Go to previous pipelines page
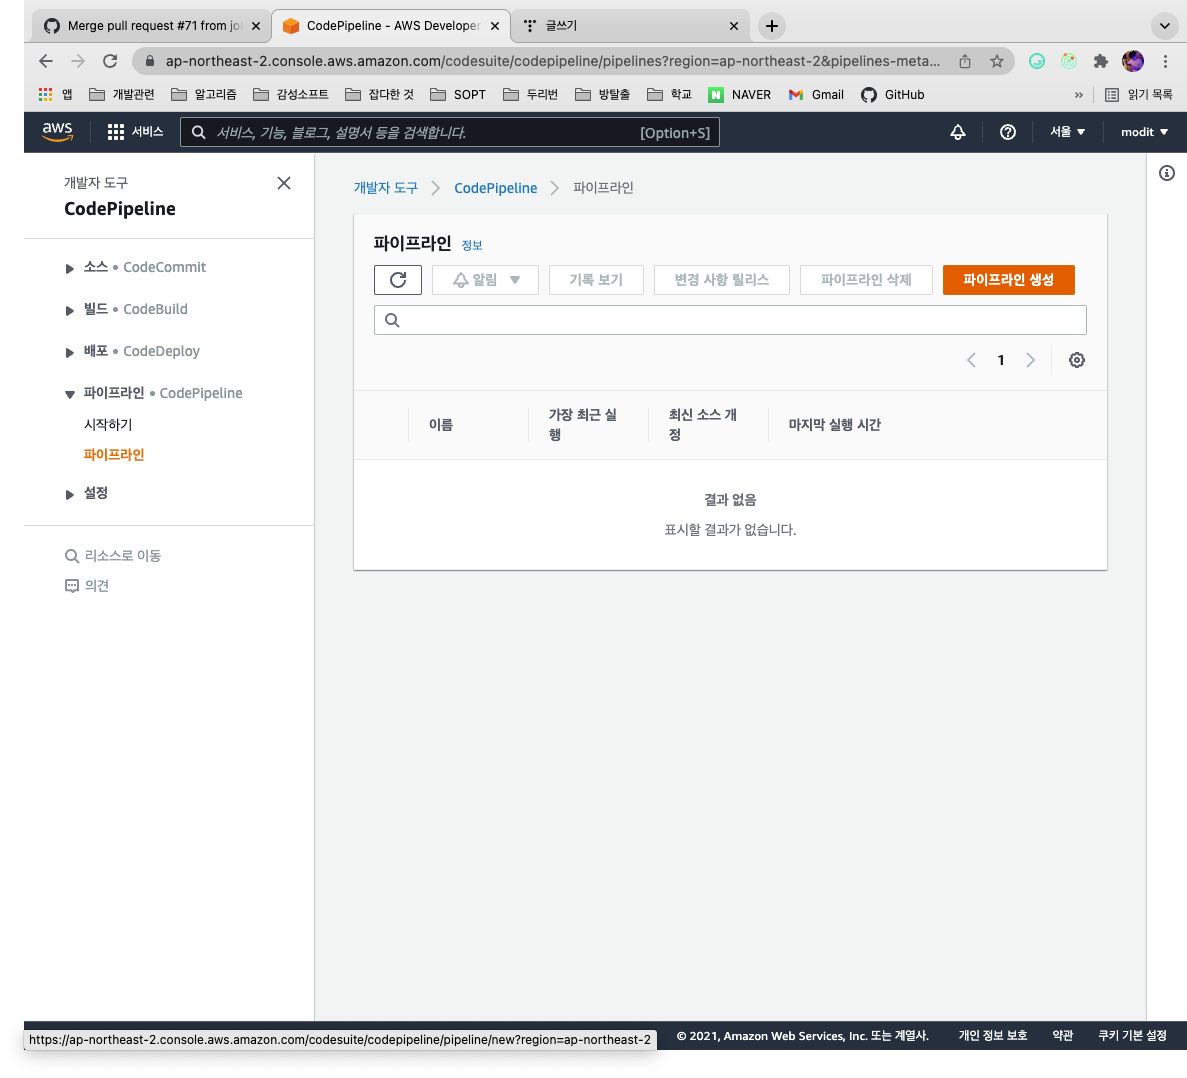Image resolution: width=1187 pixels, height=1078 pixels. pyautogui.click(x=971, y=360)
